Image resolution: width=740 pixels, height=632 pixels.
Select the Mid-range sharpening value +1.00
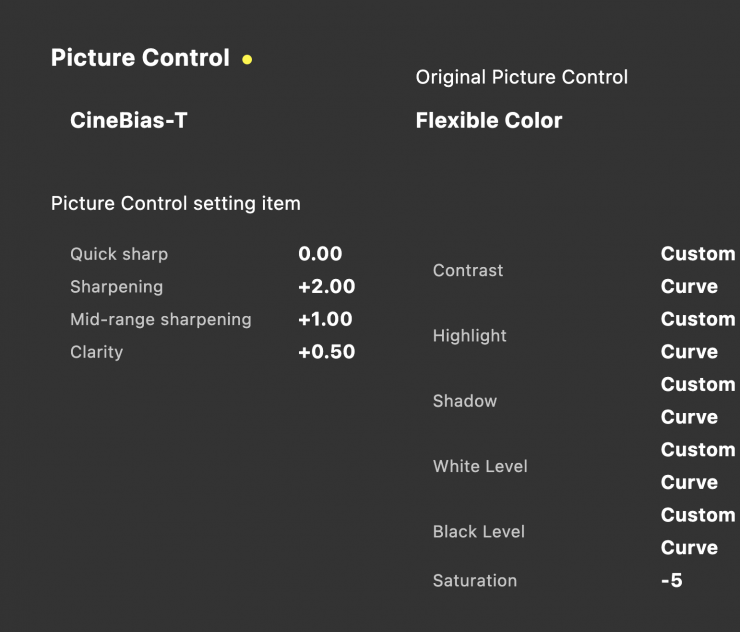pyautogui.click(x=326, y=320)
